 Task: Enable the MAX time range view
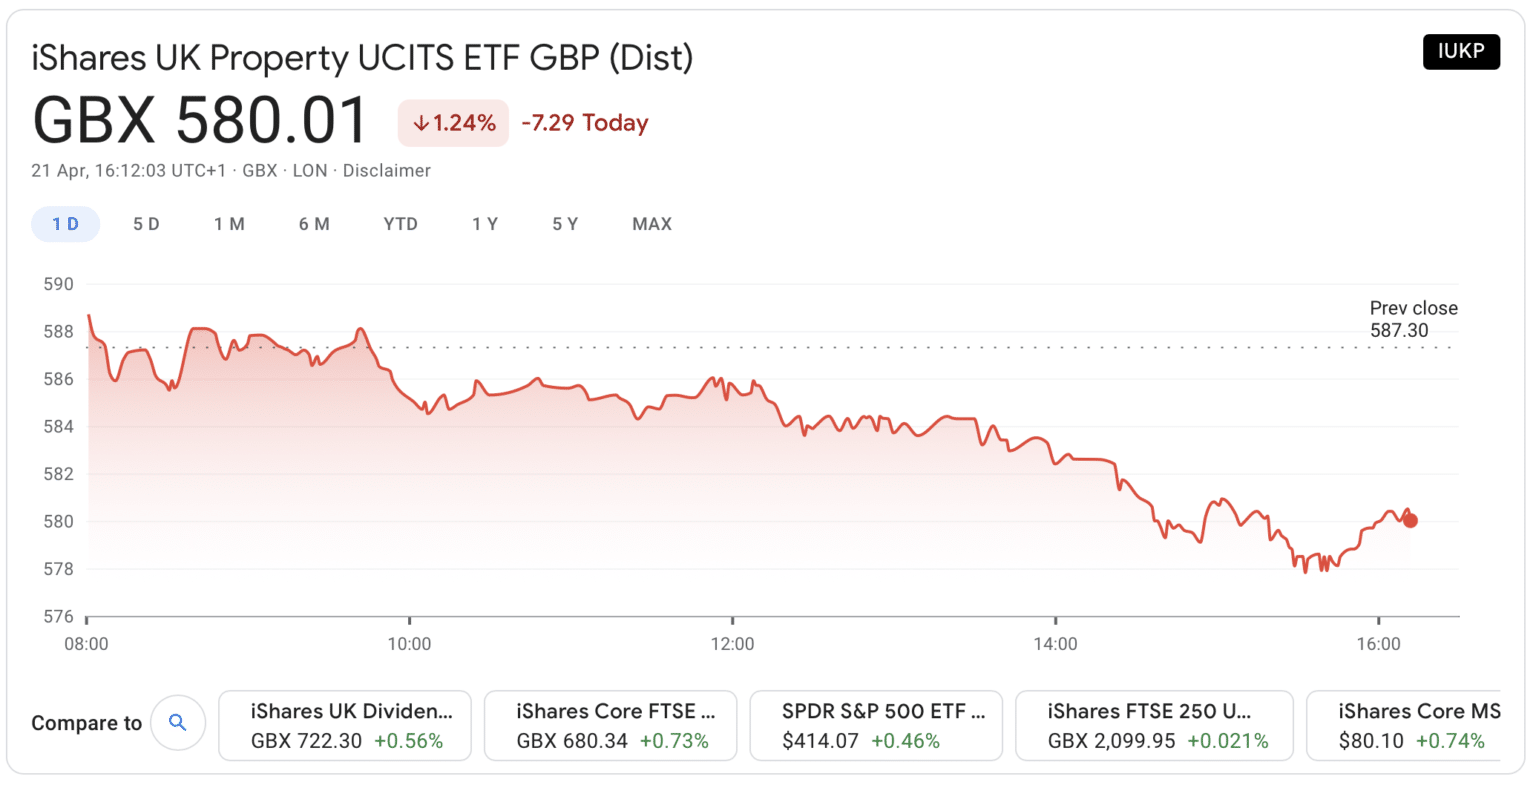651,224
